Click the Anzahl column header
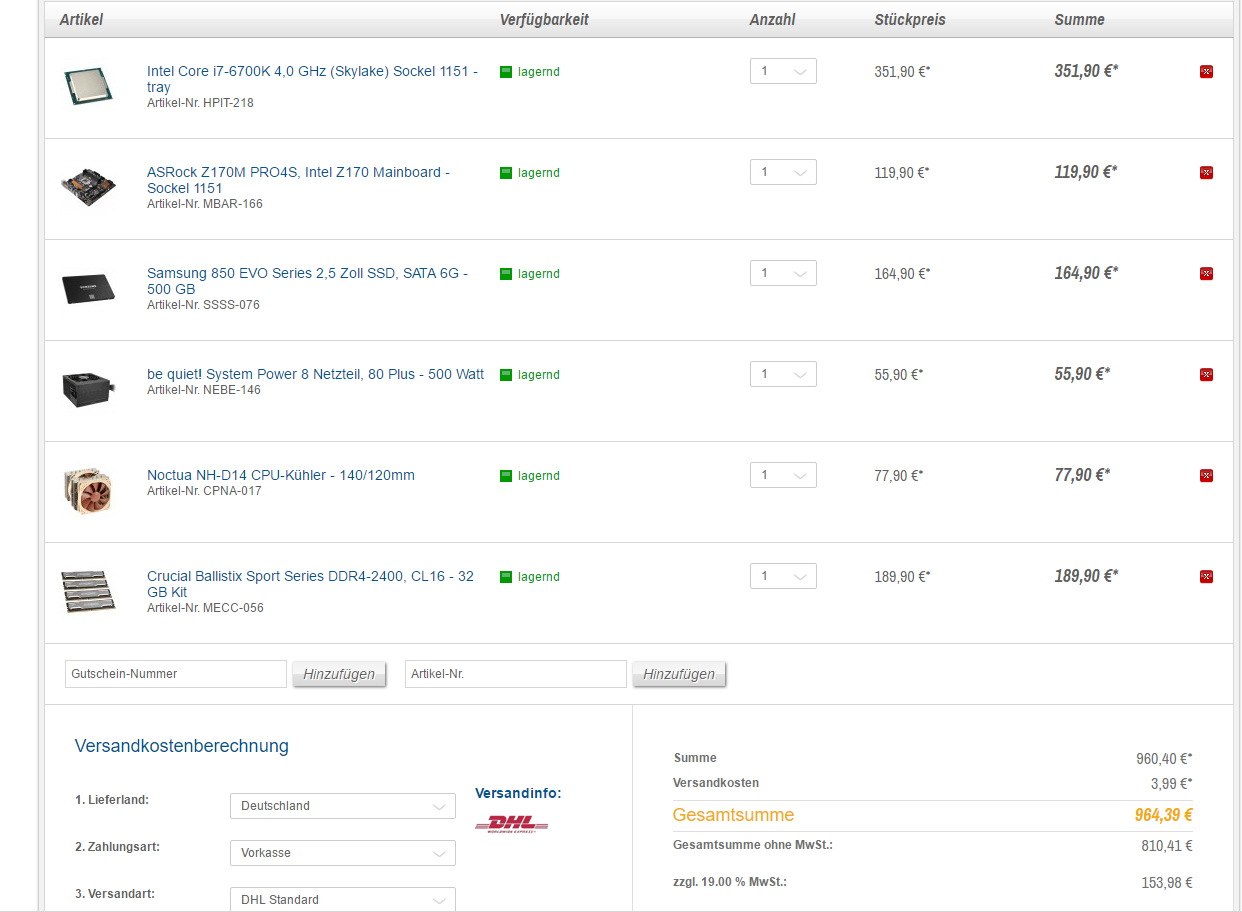 coord(772,20)
